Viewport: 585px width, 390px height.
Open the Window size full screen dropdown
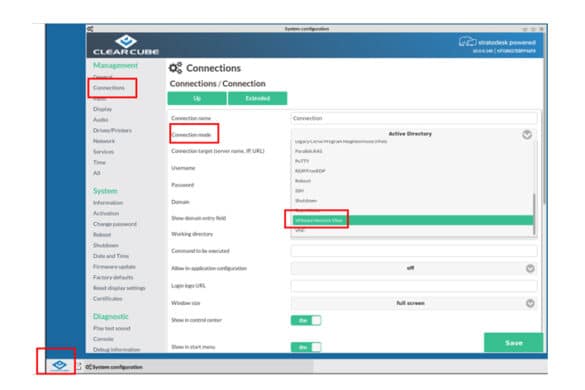[413, 303]
